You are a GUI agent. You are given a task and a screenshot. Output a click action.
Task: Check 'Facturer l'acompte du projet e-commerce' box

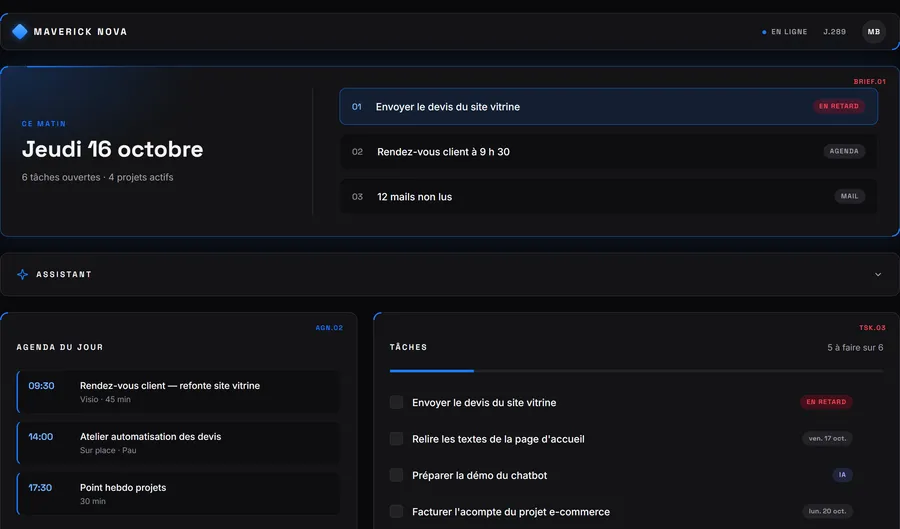[396, 511]
